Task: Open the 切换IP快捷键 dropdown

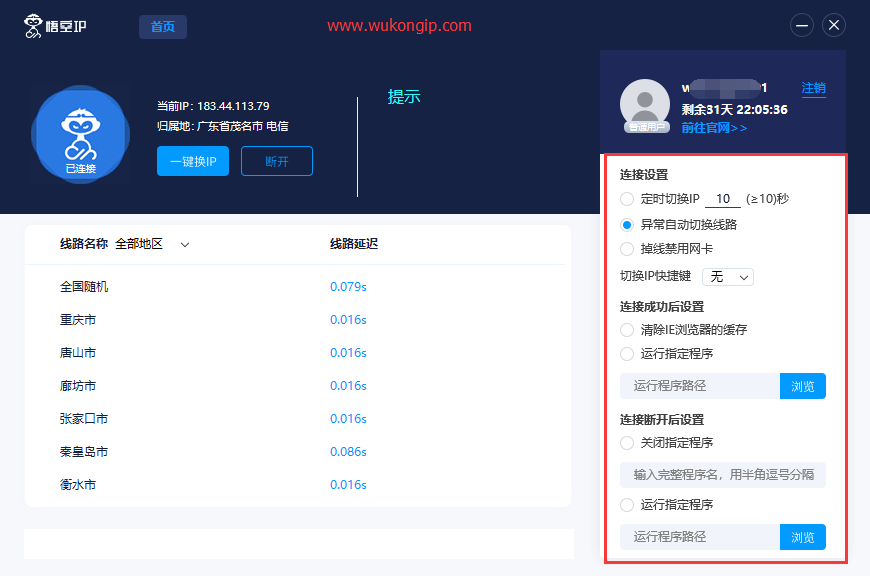Action: click(728, 277)
